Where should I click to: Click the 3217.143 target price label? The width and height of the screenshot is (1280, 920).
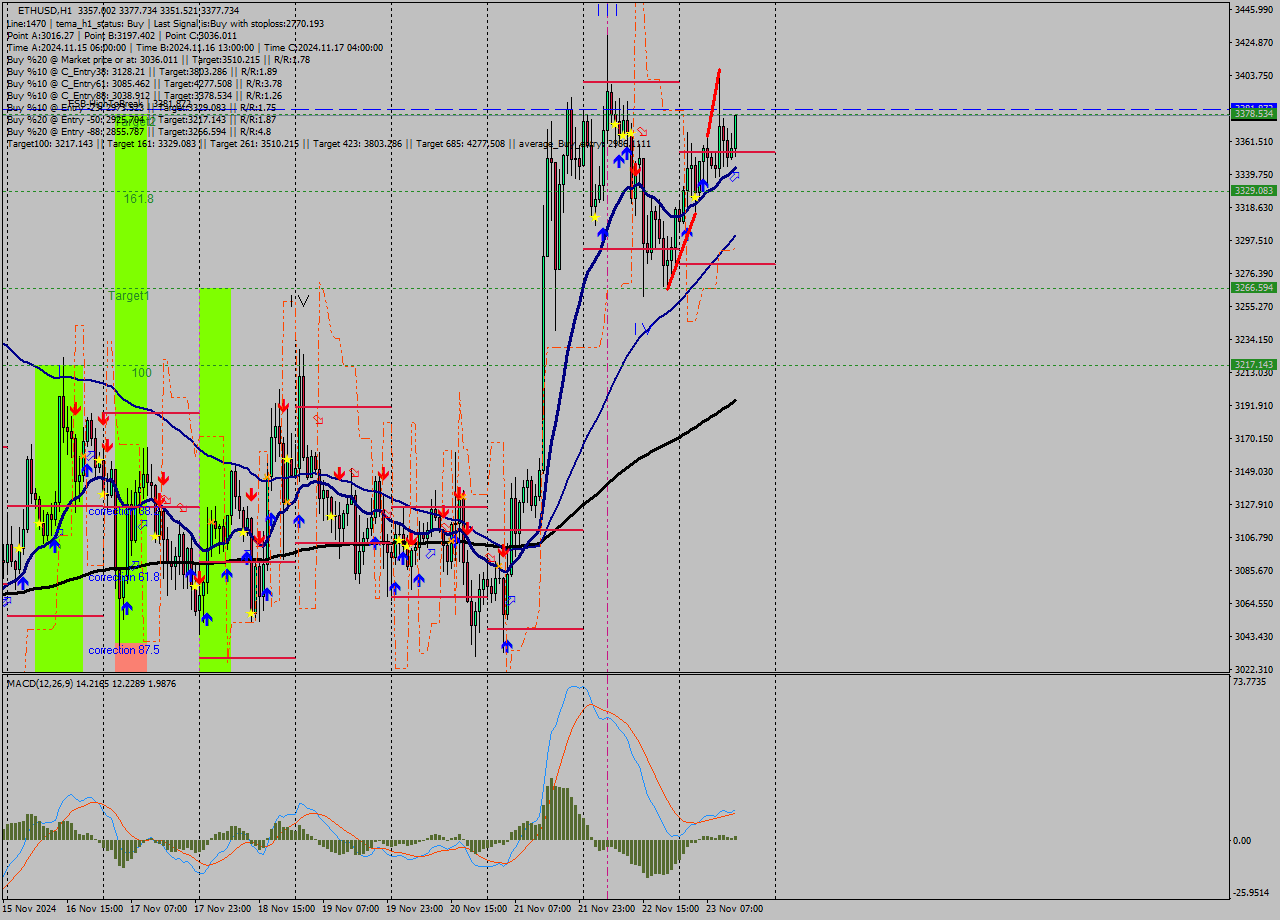[1253, 365]
